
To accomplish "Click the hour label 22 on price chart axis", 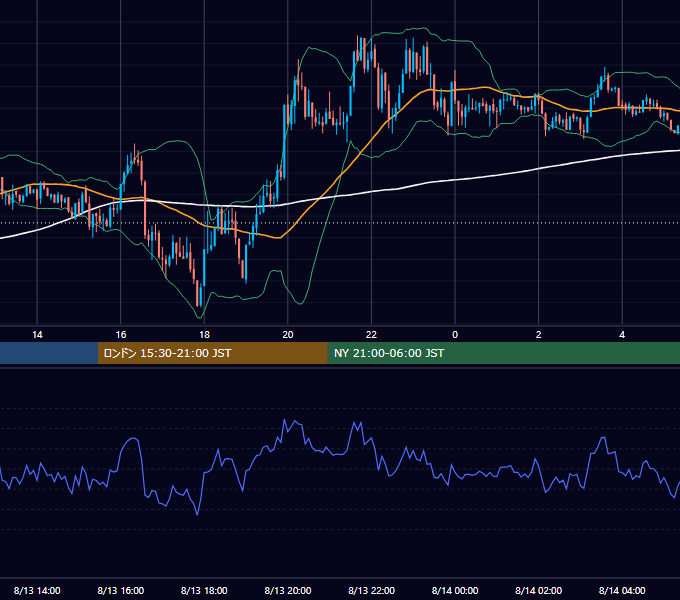I will tap(371, 335).
